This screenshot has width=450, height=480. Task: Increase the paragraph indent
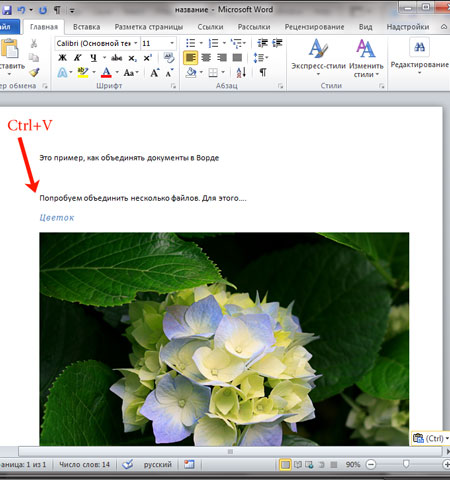coord(277,43)
